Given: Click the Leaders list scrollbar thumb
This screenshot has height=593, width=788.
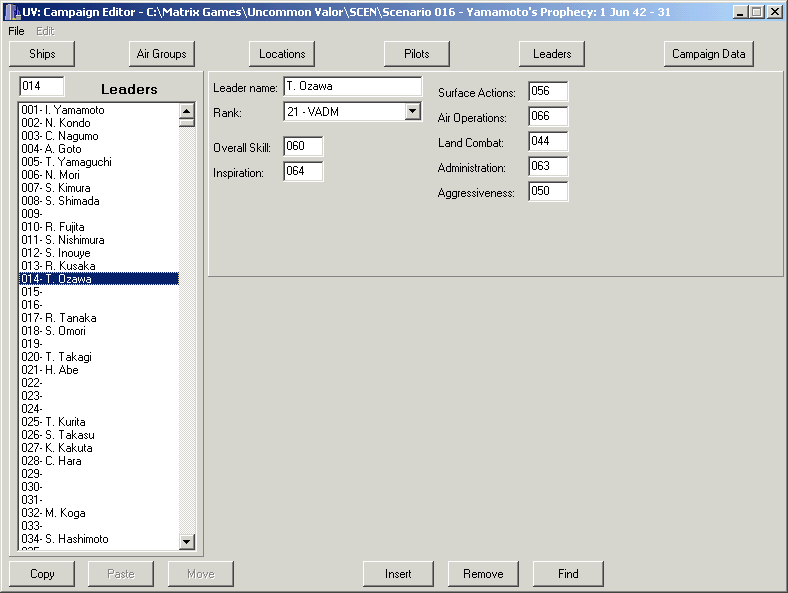Looking at the screenshot, I should (x=187, y=123).
